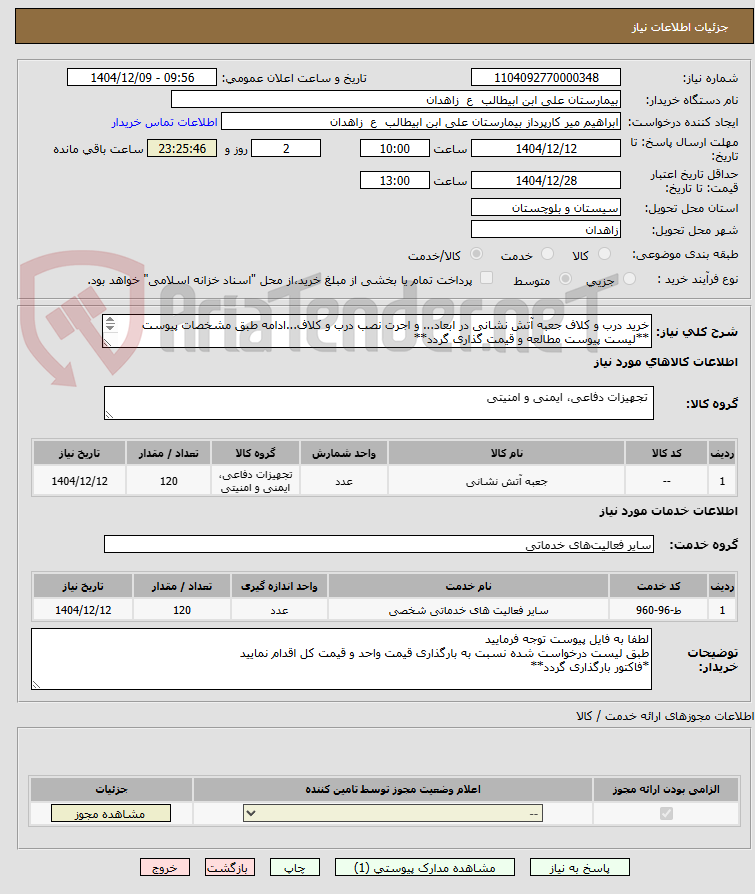Click the بازگشت back button
The width and height of the screenshot is (755, 894).
[x=230, y=867]
